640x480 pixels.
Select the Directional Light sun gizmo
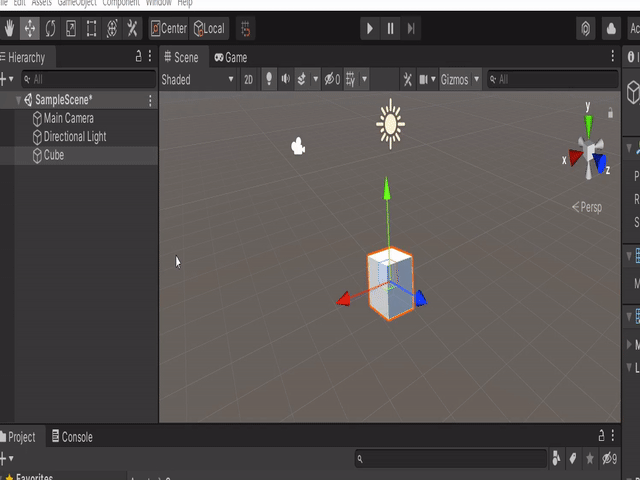pyautogui.click(x=391, y=124)
